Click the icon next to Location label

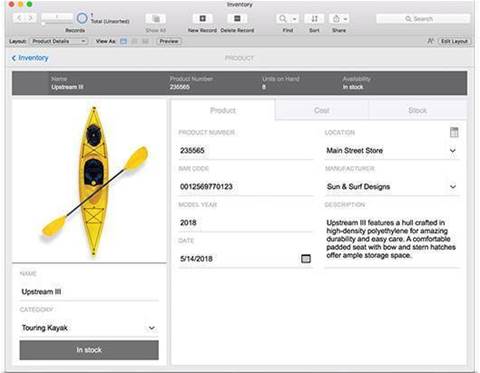(454, 132)
